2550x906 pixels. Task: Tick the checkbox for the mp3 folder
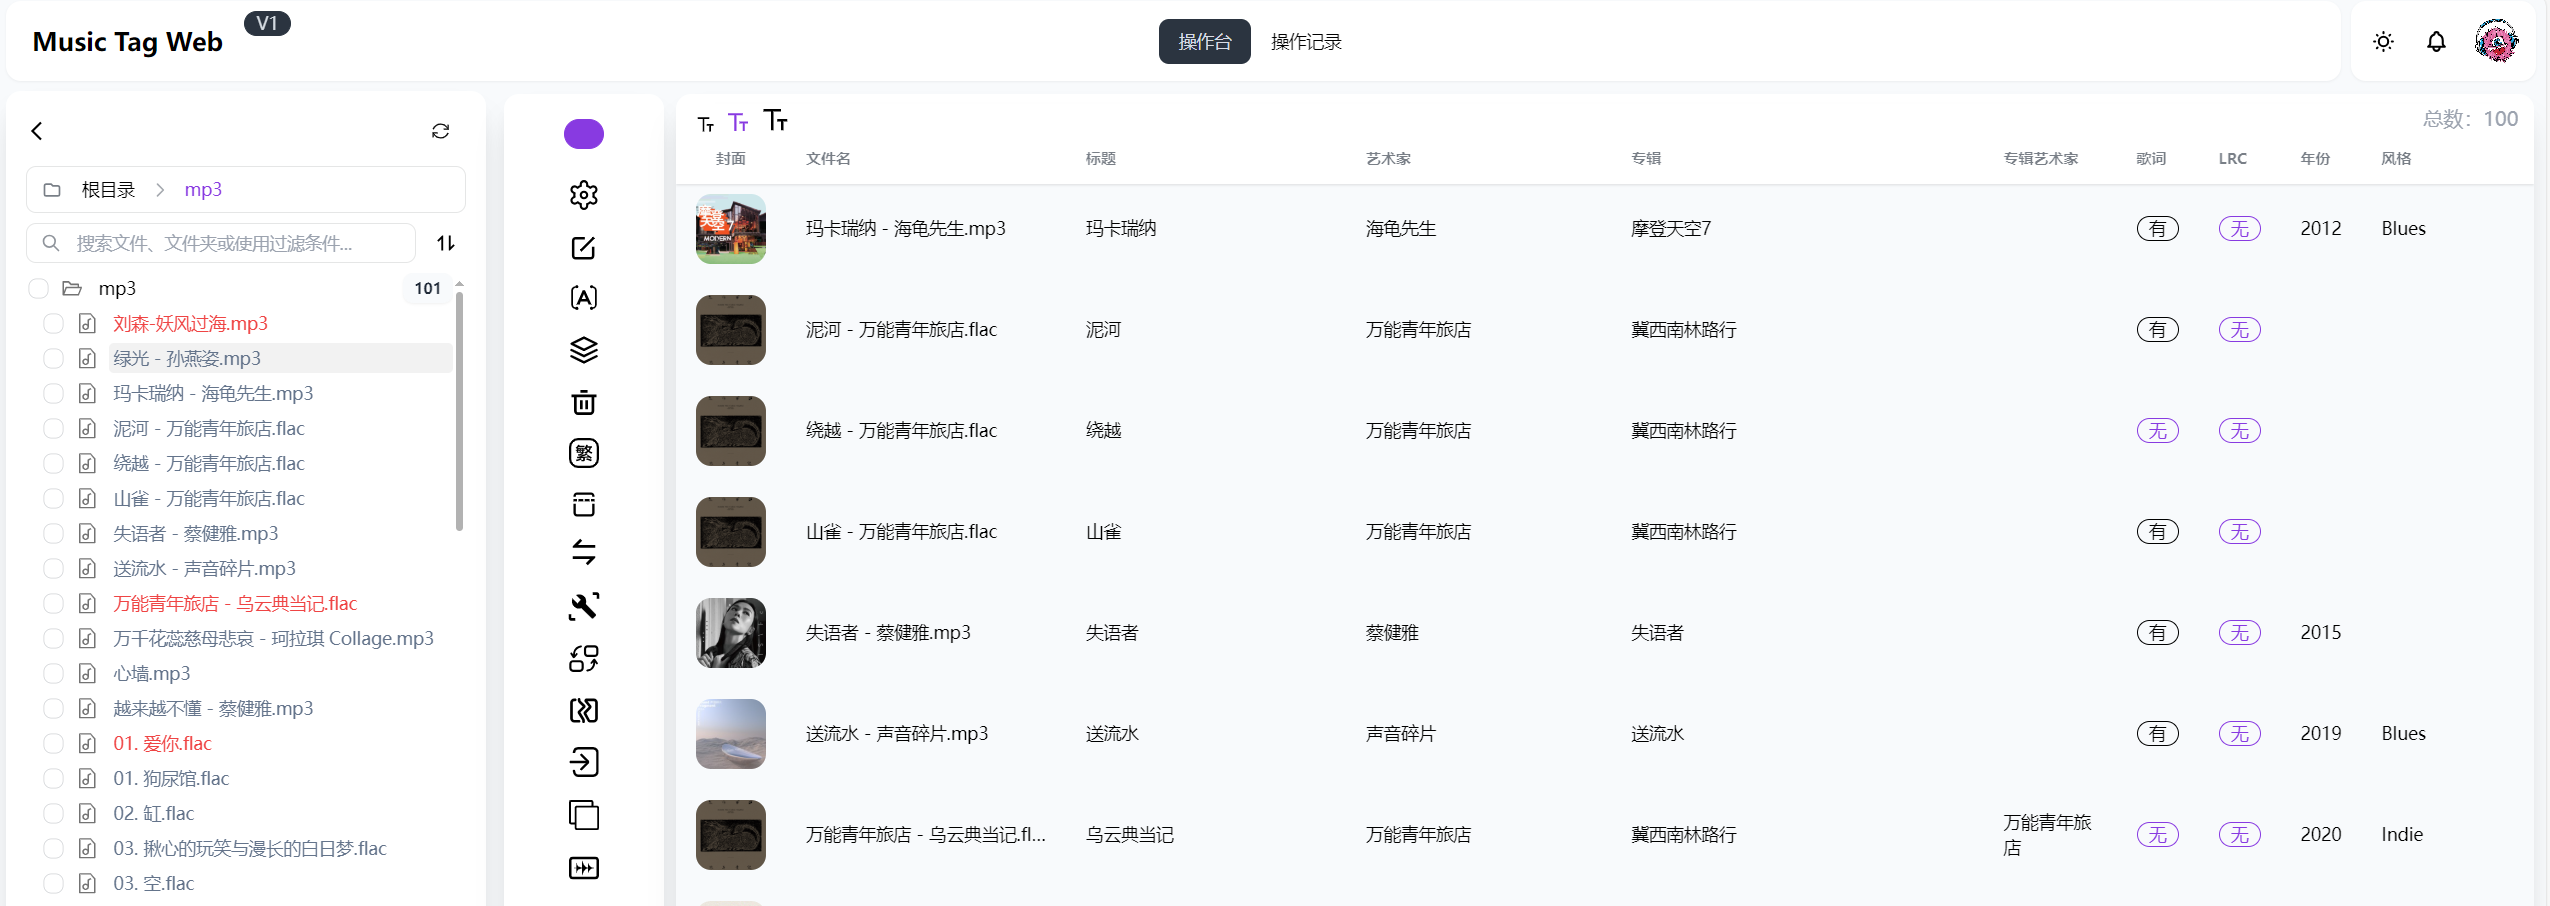[x=38, y=288]
